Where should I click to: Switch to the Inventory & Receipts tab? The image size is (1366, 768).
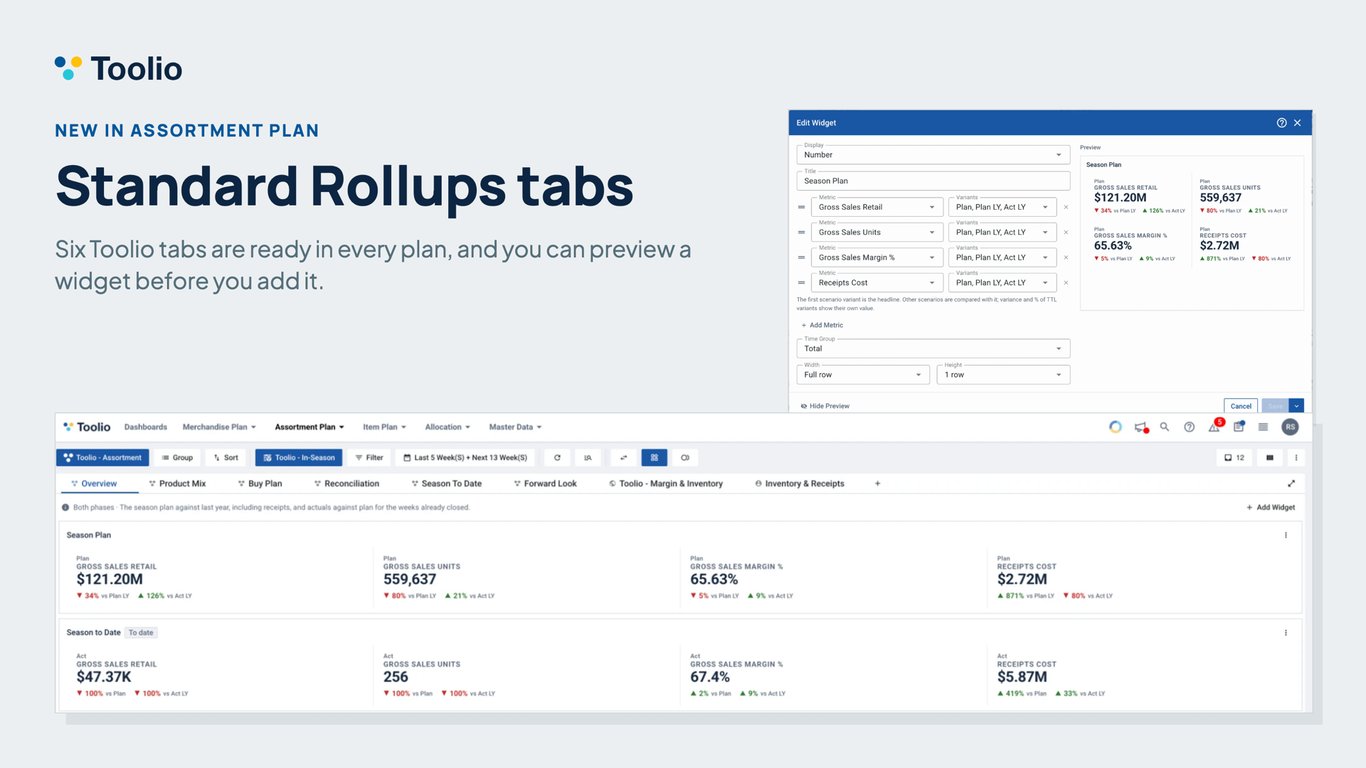pos(799,483)
